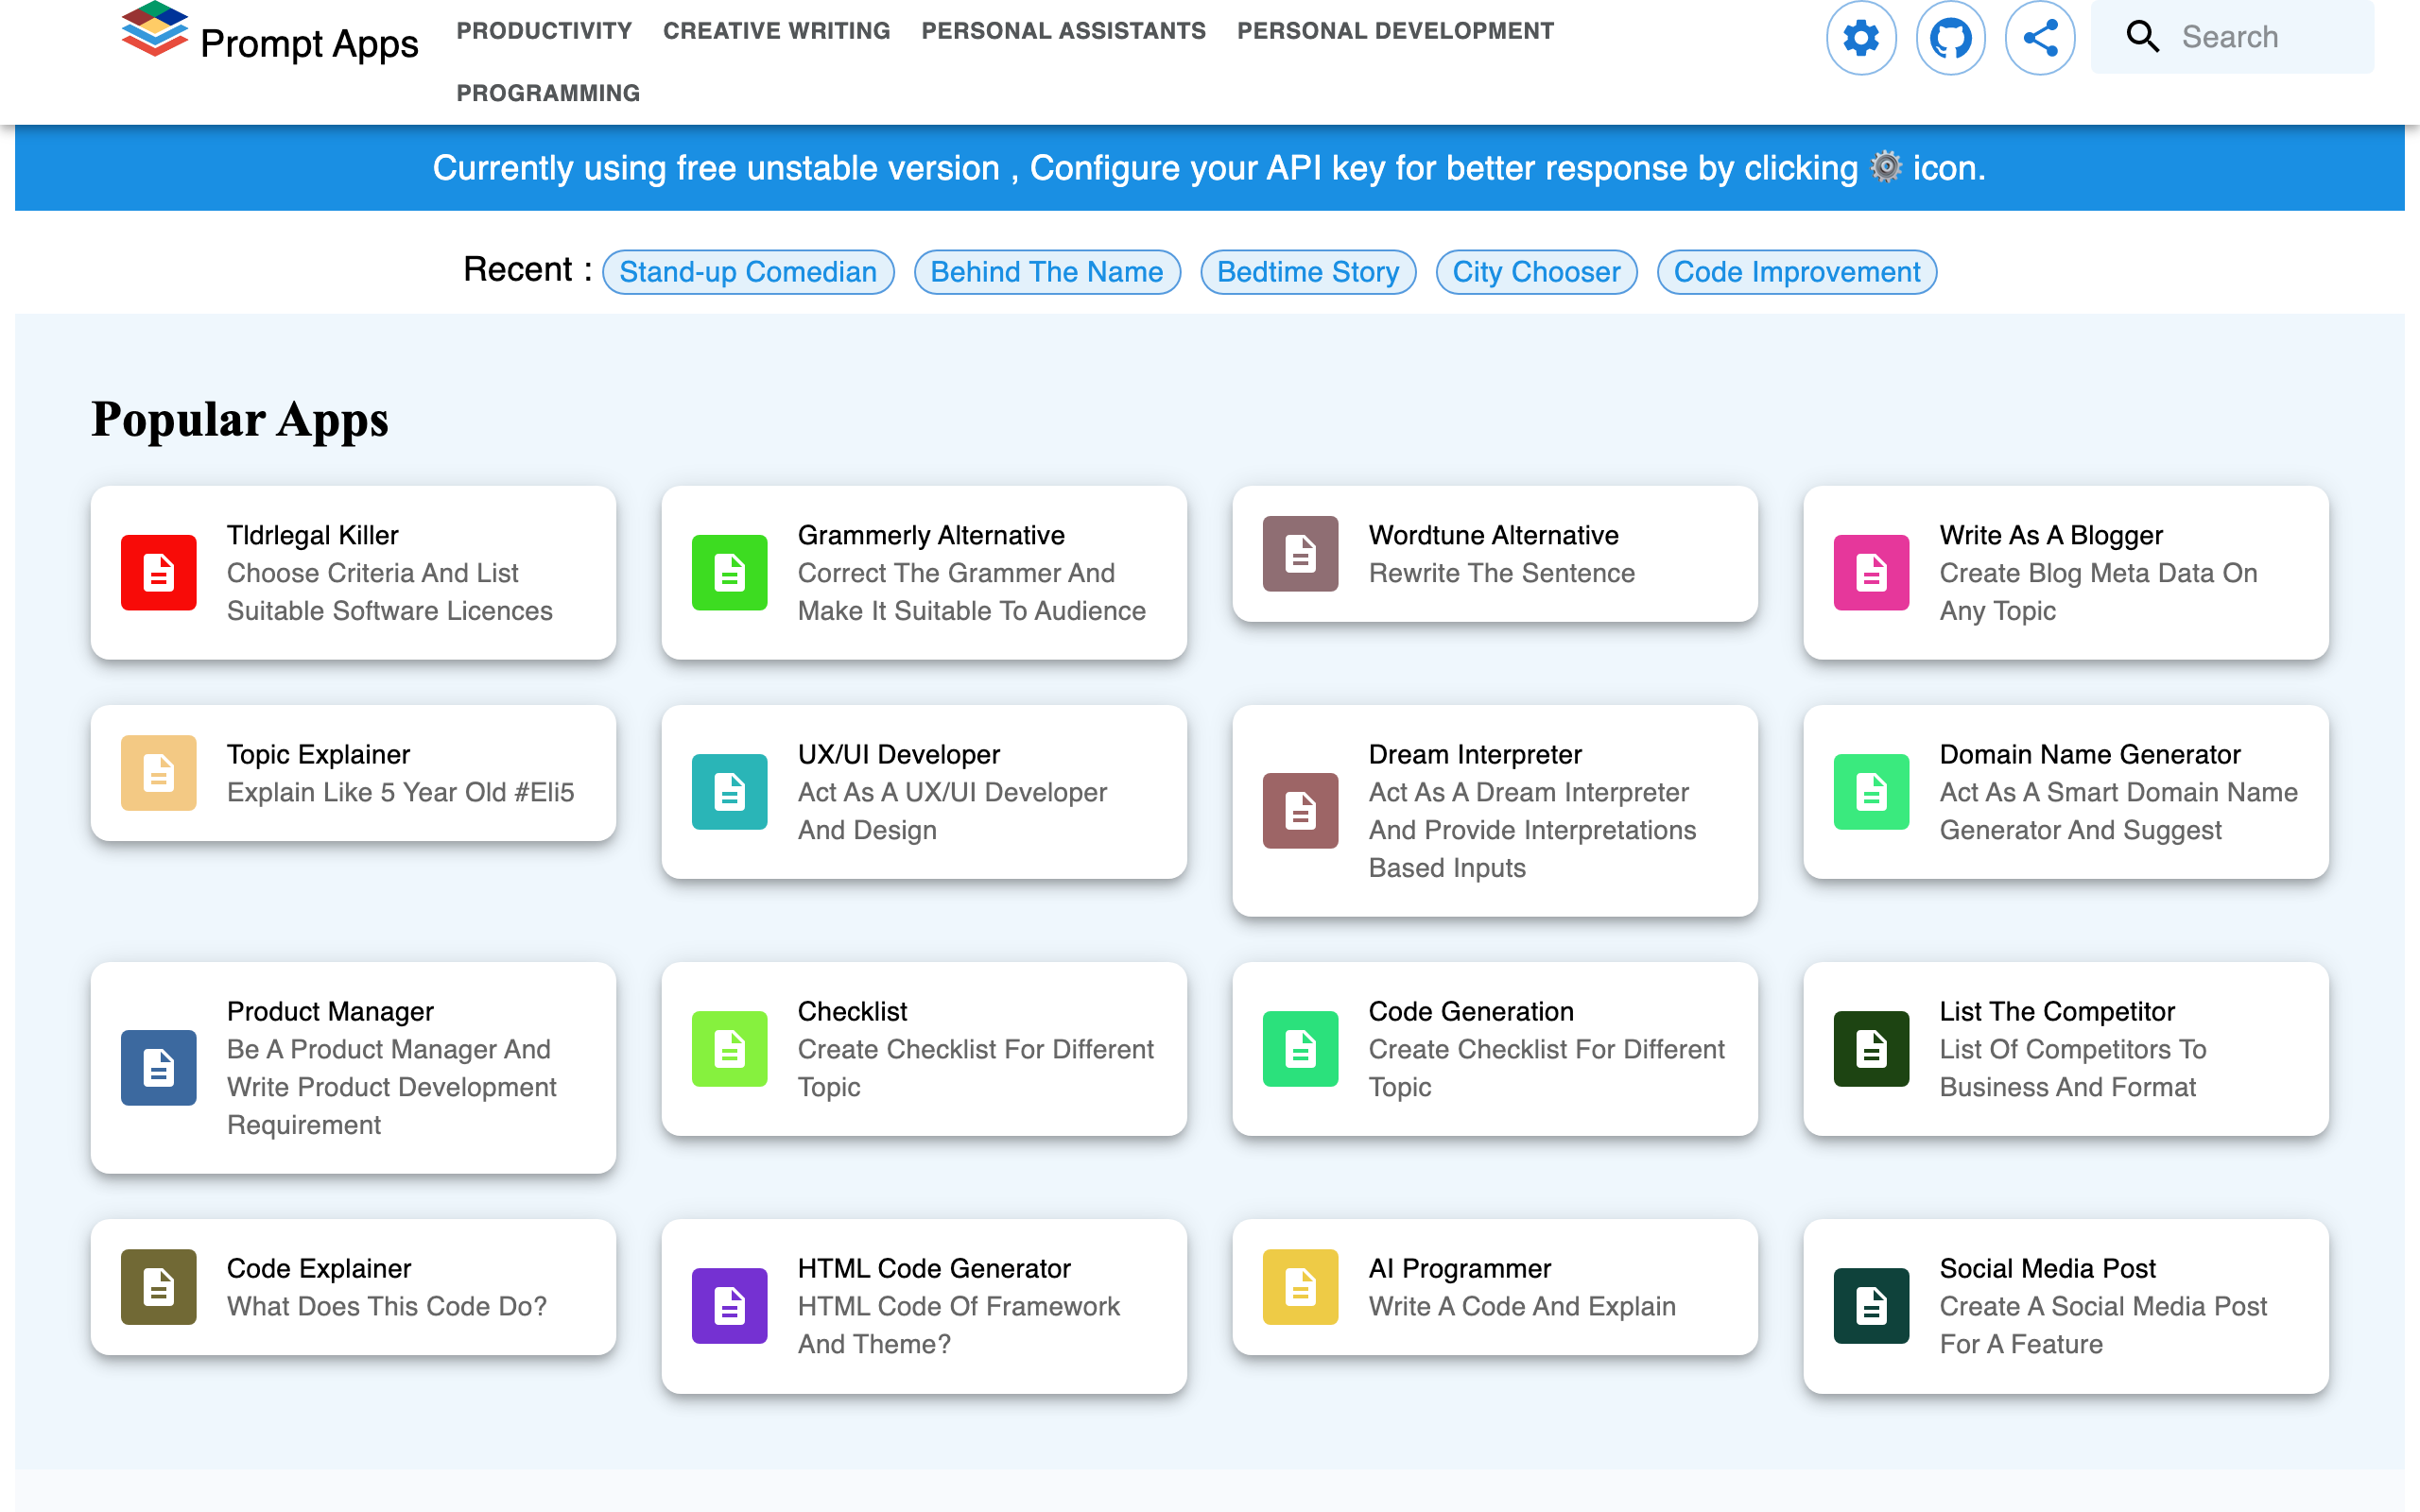Click the Social Media Post icon
Image resolution: width=2420 pixels, height=1512 pixels.
point(1871,1305)
